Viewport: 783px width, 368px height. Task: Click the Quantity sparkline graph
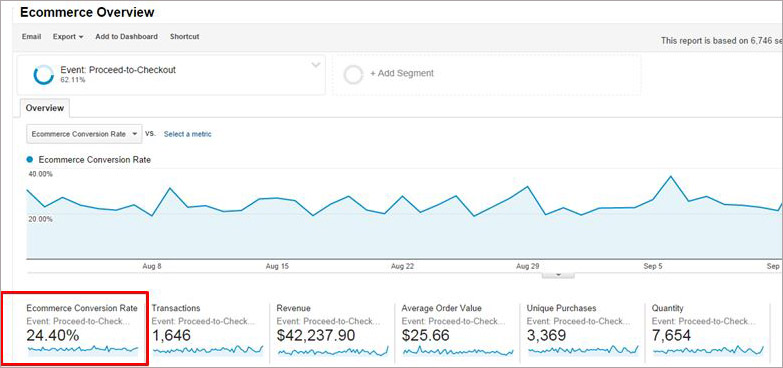pyautogui.click(x=708, y=351)
